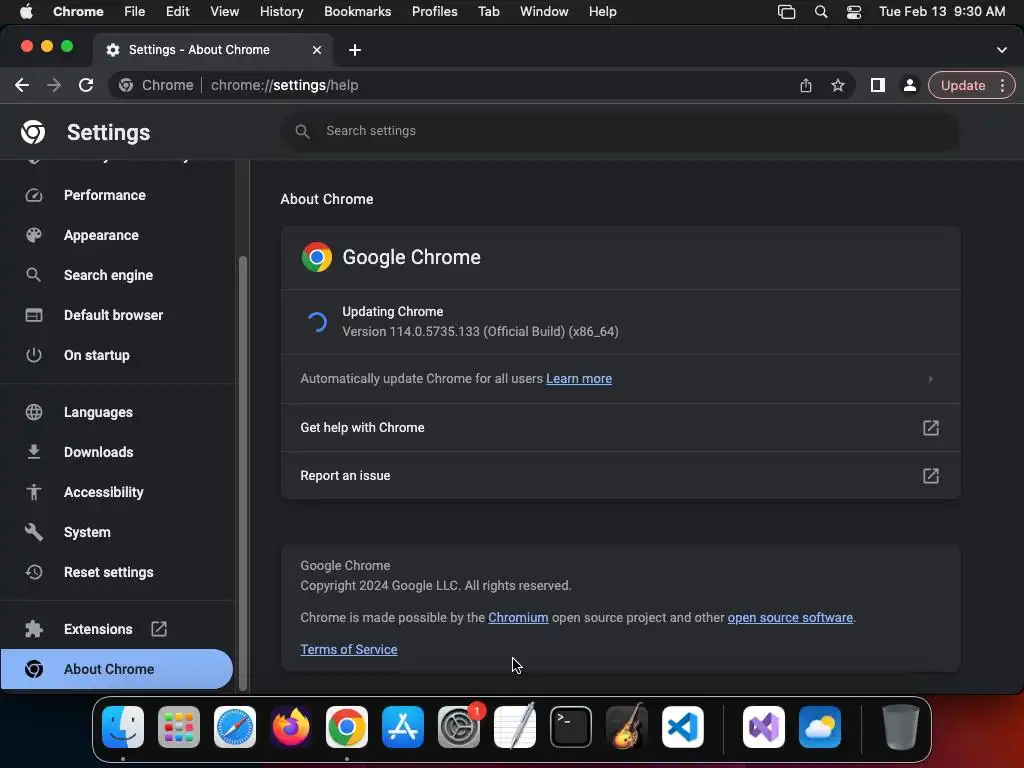Click the forward navigation arrow
1024x768 pixels.
click(54, 86)
